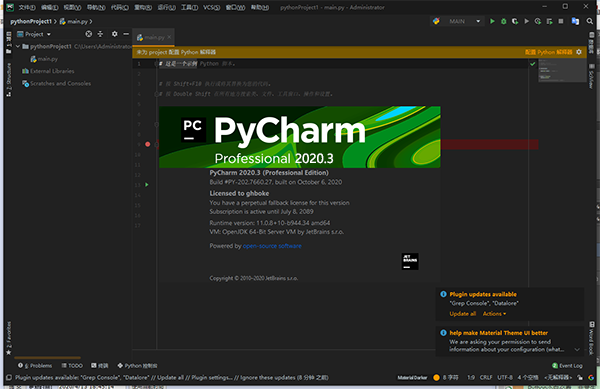The image size is (600, 389).
Task: Click the stop square in run toolbar
Action: [561, 21]
